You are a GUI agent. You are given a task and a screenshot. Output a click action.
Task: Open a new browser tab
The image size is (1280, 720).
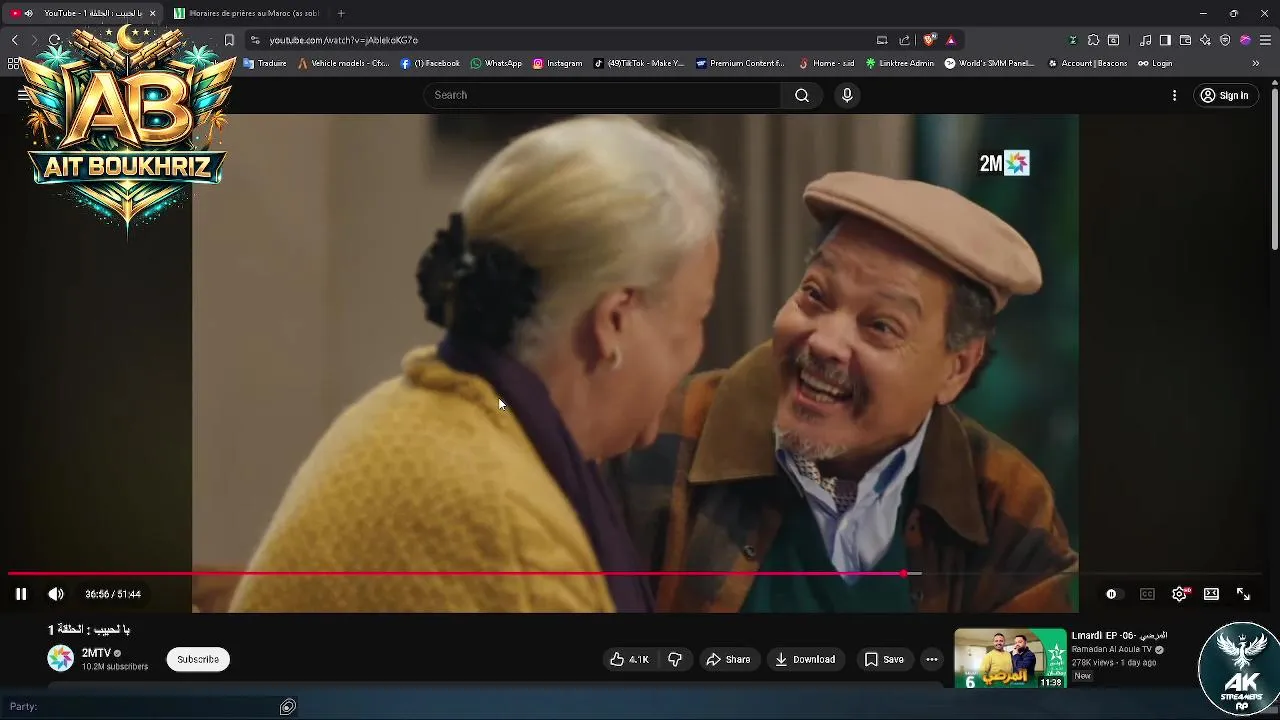pos(341,13)
